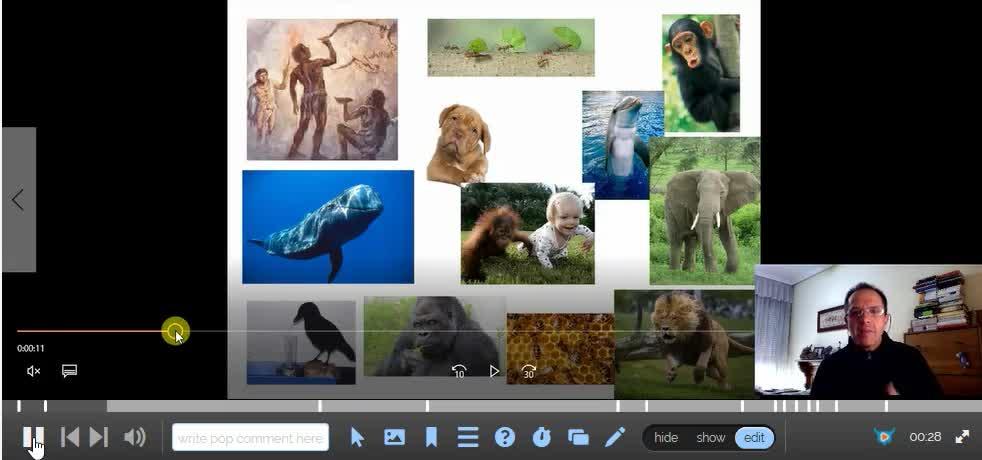This screenshot has width=982, height=460.
Task: Unmute the inner video player
Action: point(33,371)
